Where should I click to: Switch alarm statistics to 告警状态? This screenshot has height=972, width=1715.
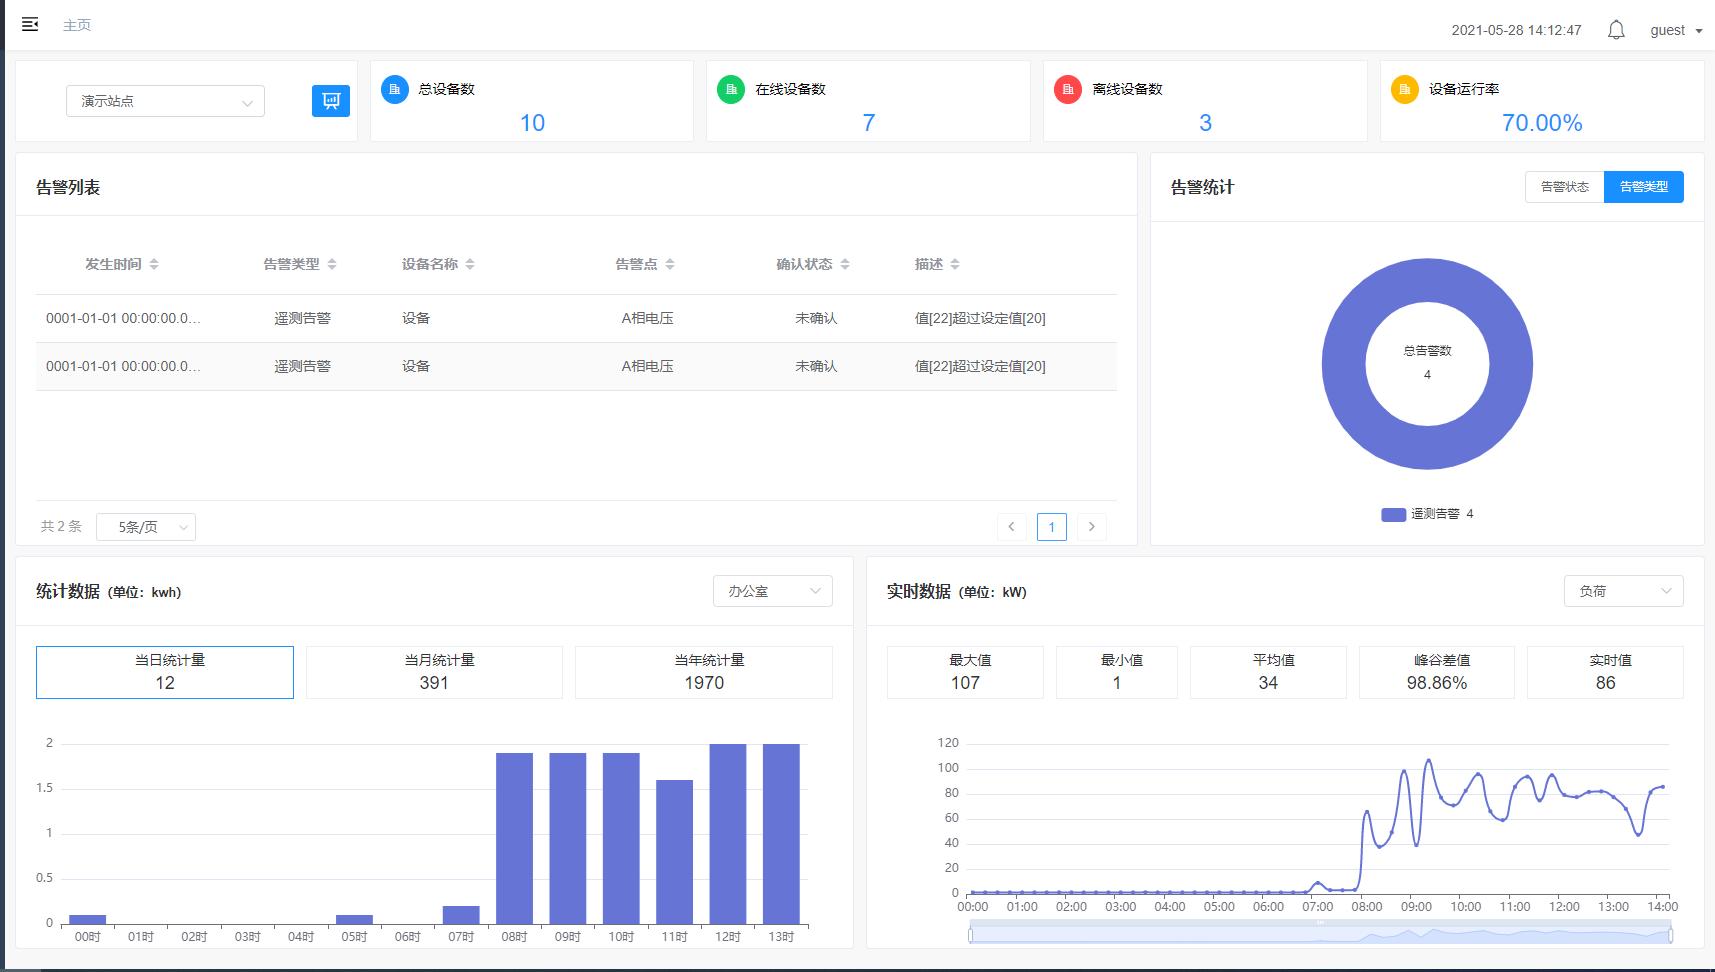[x=1564, y=187]
